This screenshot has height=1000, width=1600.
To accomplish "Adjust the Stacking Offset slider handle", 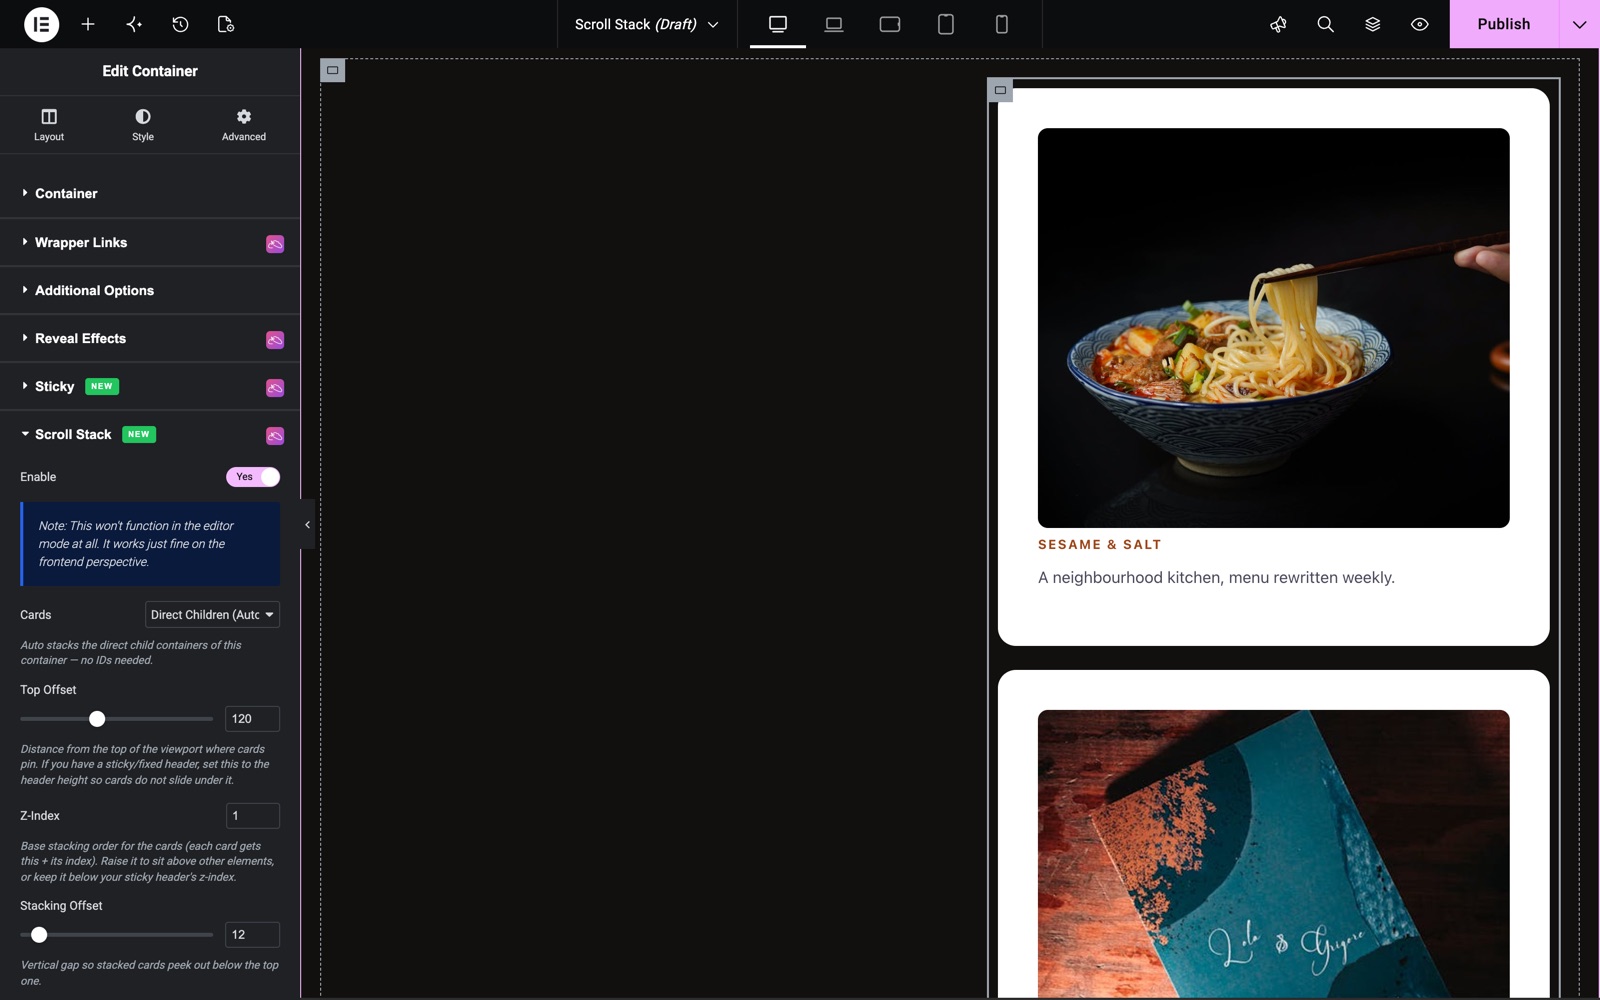I will click(x=39, y=935).
